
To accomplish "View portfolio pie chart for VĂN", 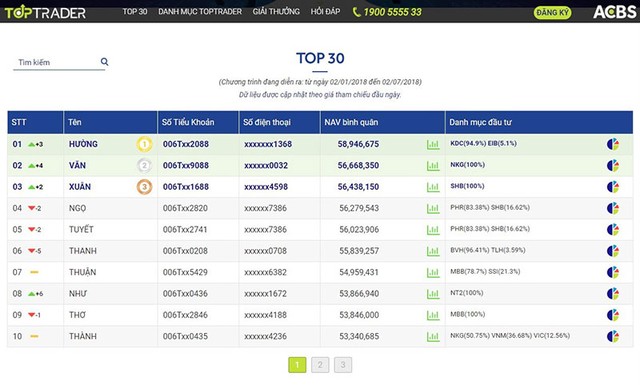I will coord(613,165).
